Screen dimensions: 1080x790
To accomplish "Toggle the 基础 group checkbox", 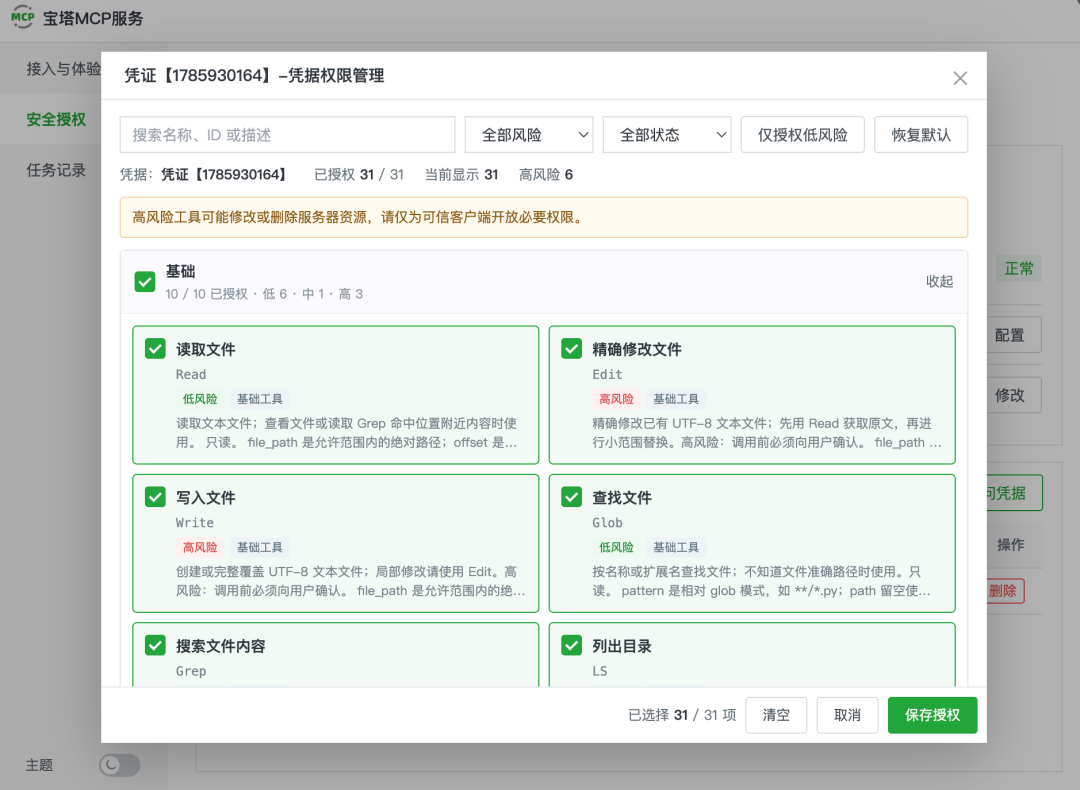I will click(x=145, y=282).
